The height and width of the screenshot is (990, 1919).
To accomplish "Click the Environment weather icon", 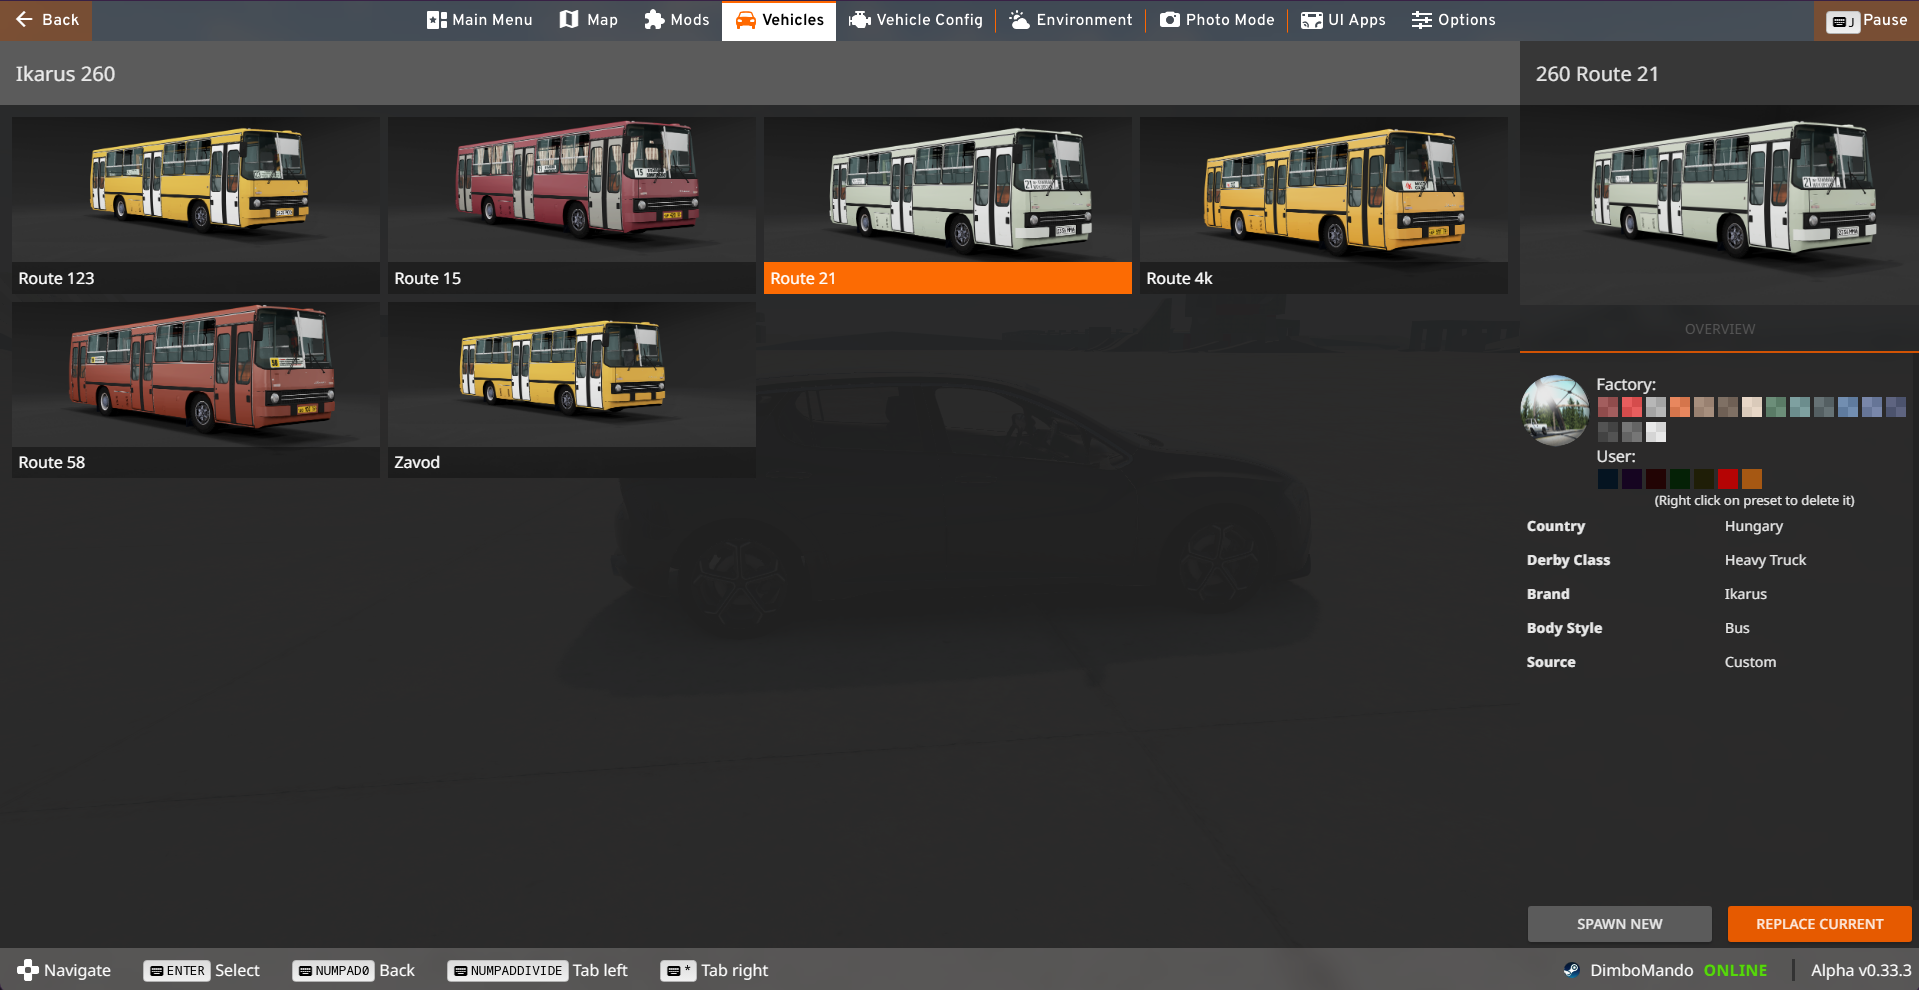I will [1019, 20].
